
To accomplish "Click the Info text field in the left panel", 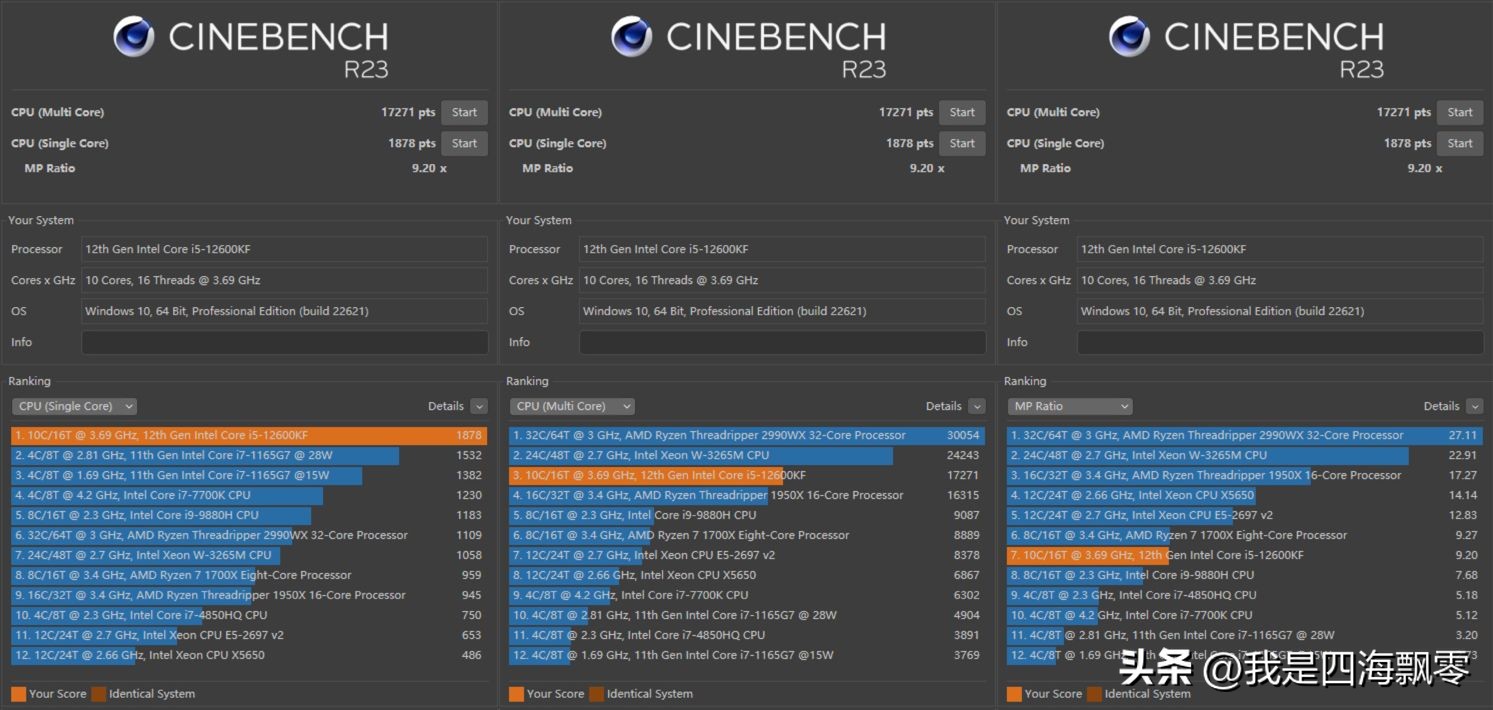I will click(x=284, y=342).
